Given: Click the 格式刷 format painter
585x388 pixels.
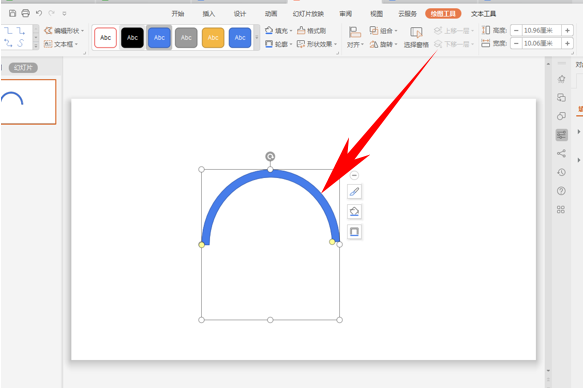Looking at the screenshot, I should 312,31.
